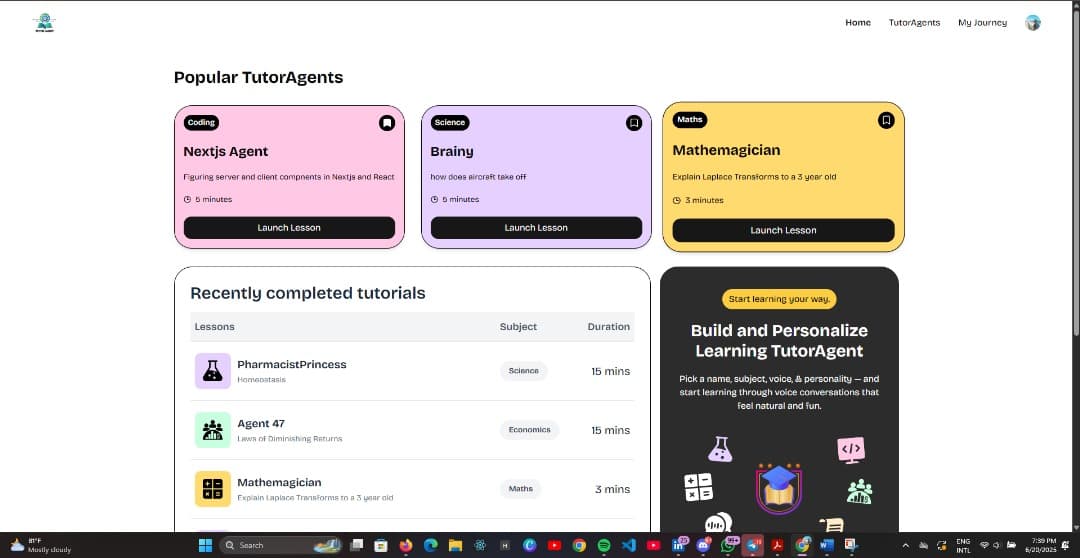1080x558 pixels.
Task: Open Visual Studio Code from taskbar
Action: pos(629,545)
